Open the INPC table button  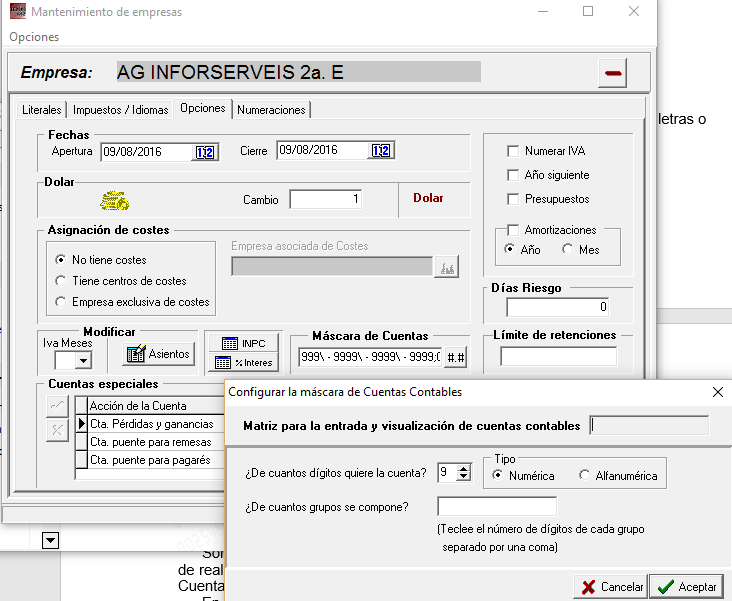(x=243, y=343)
